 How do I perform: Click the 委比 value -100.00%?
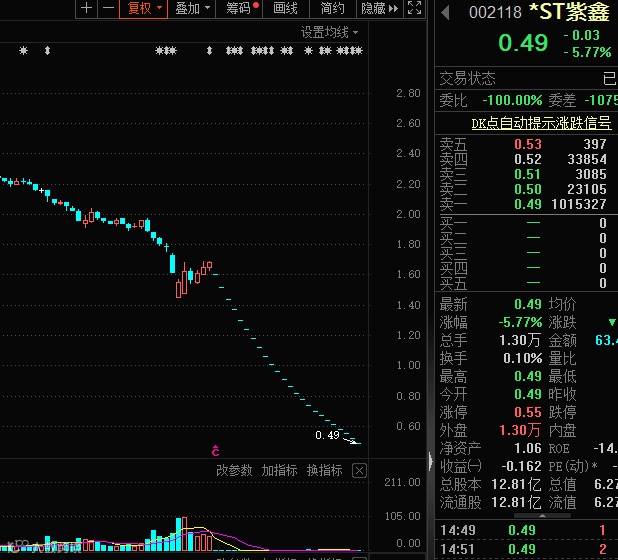point(512,100)
